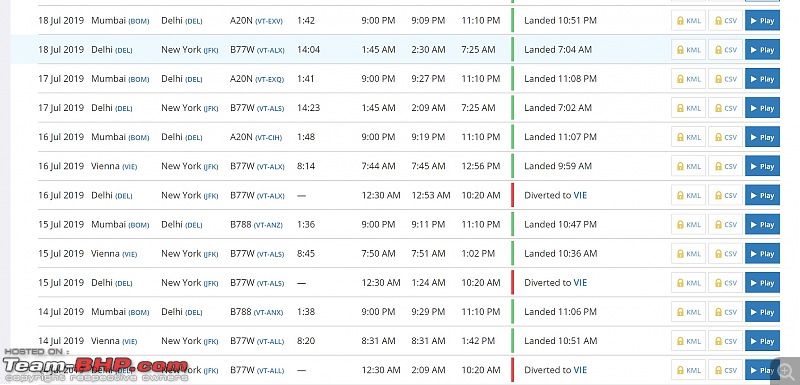This screenshot has width=800, height=385.
Task: Open the JFK airport link on 16 Jul Vienna row
Action: pyautogui.click(x=211, y=167)
